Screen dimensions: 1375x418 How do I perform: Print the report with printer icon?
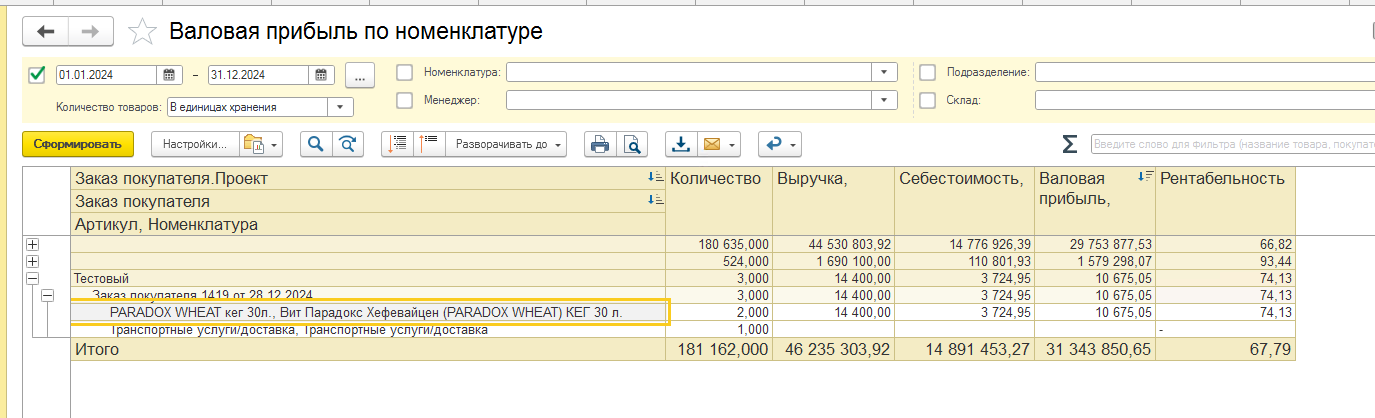tap(600, 145)
